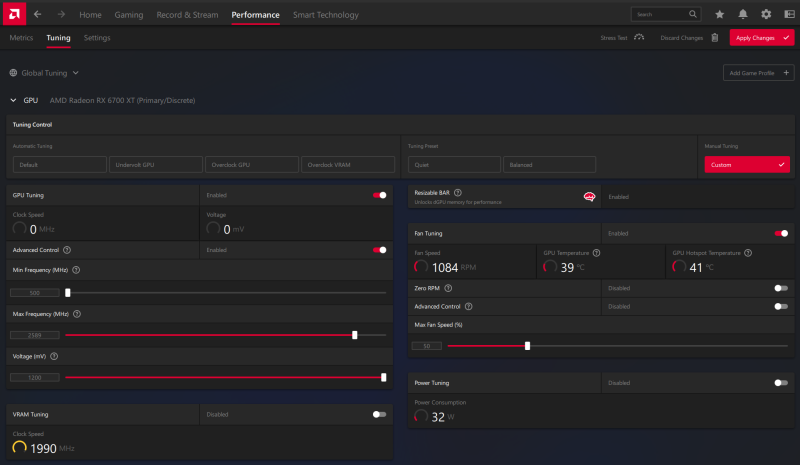Open help for Resizable BAR

tap(458, 192)
